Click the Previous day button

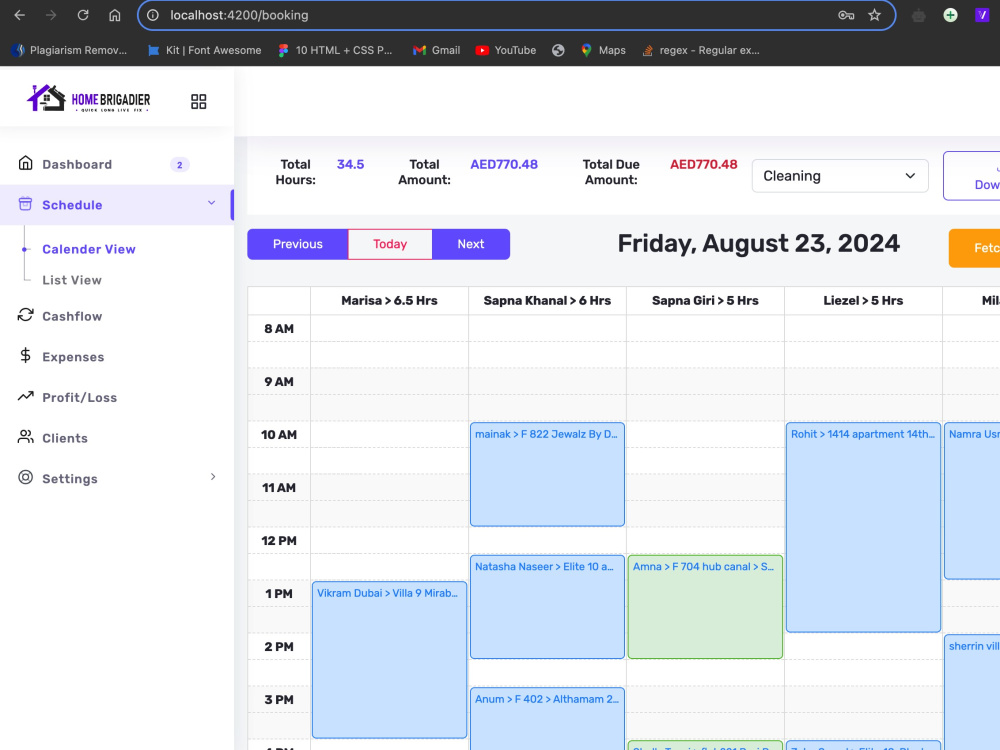(298, 244)
